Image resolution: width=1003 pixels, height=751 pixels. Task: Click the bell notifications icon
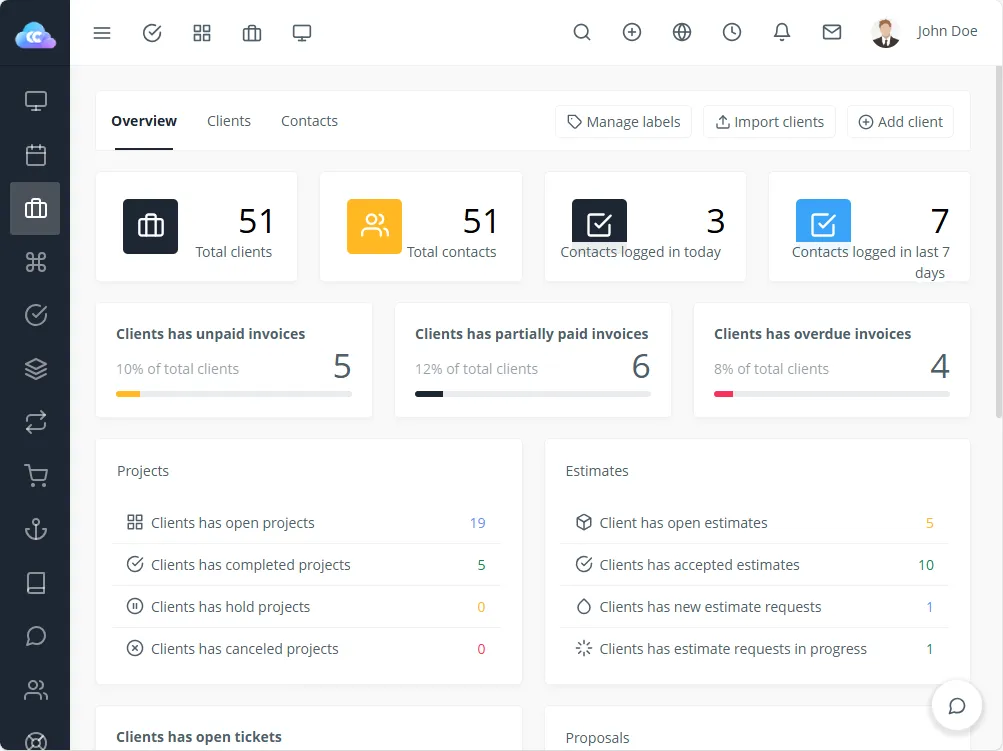pyautogui.click(x=782, y=33)
